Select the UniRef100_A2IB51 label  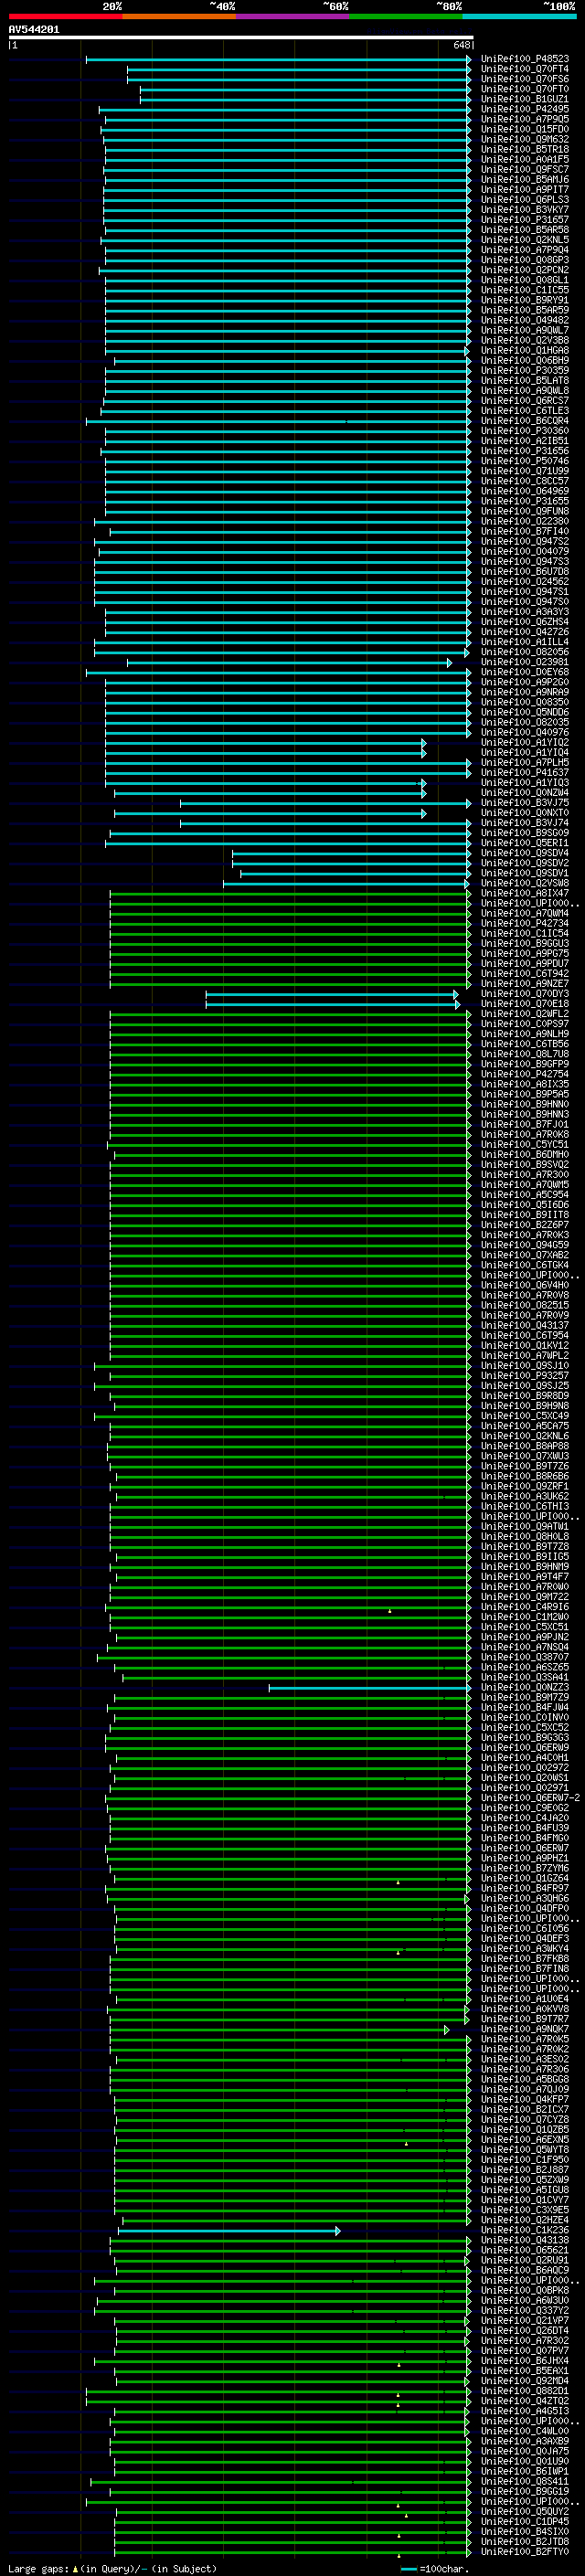[x=525, y=441]
